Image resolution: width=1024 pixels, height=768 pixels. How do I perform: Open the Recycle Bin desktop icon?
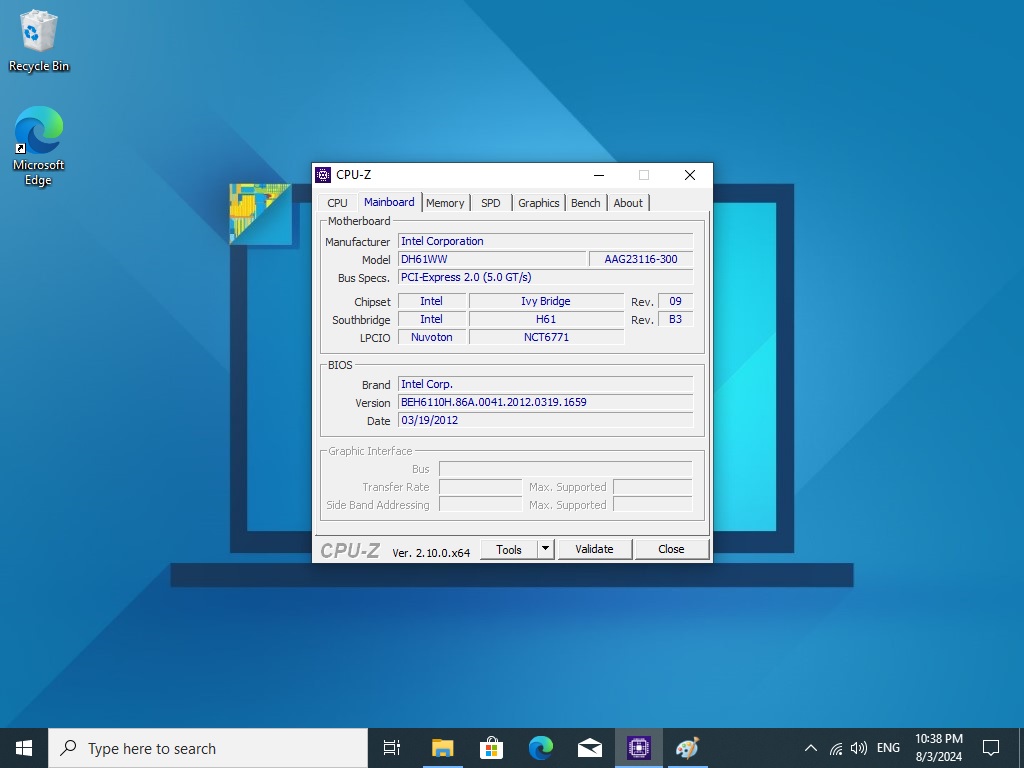click(39, 41)
